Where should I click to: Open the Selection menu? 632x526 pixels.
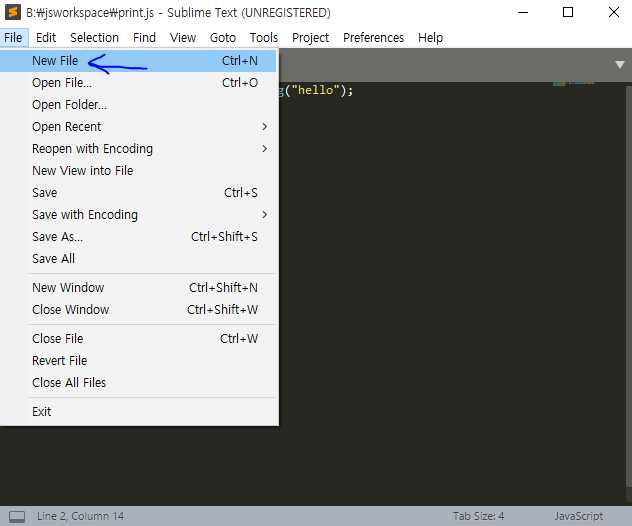pos(94,37)
